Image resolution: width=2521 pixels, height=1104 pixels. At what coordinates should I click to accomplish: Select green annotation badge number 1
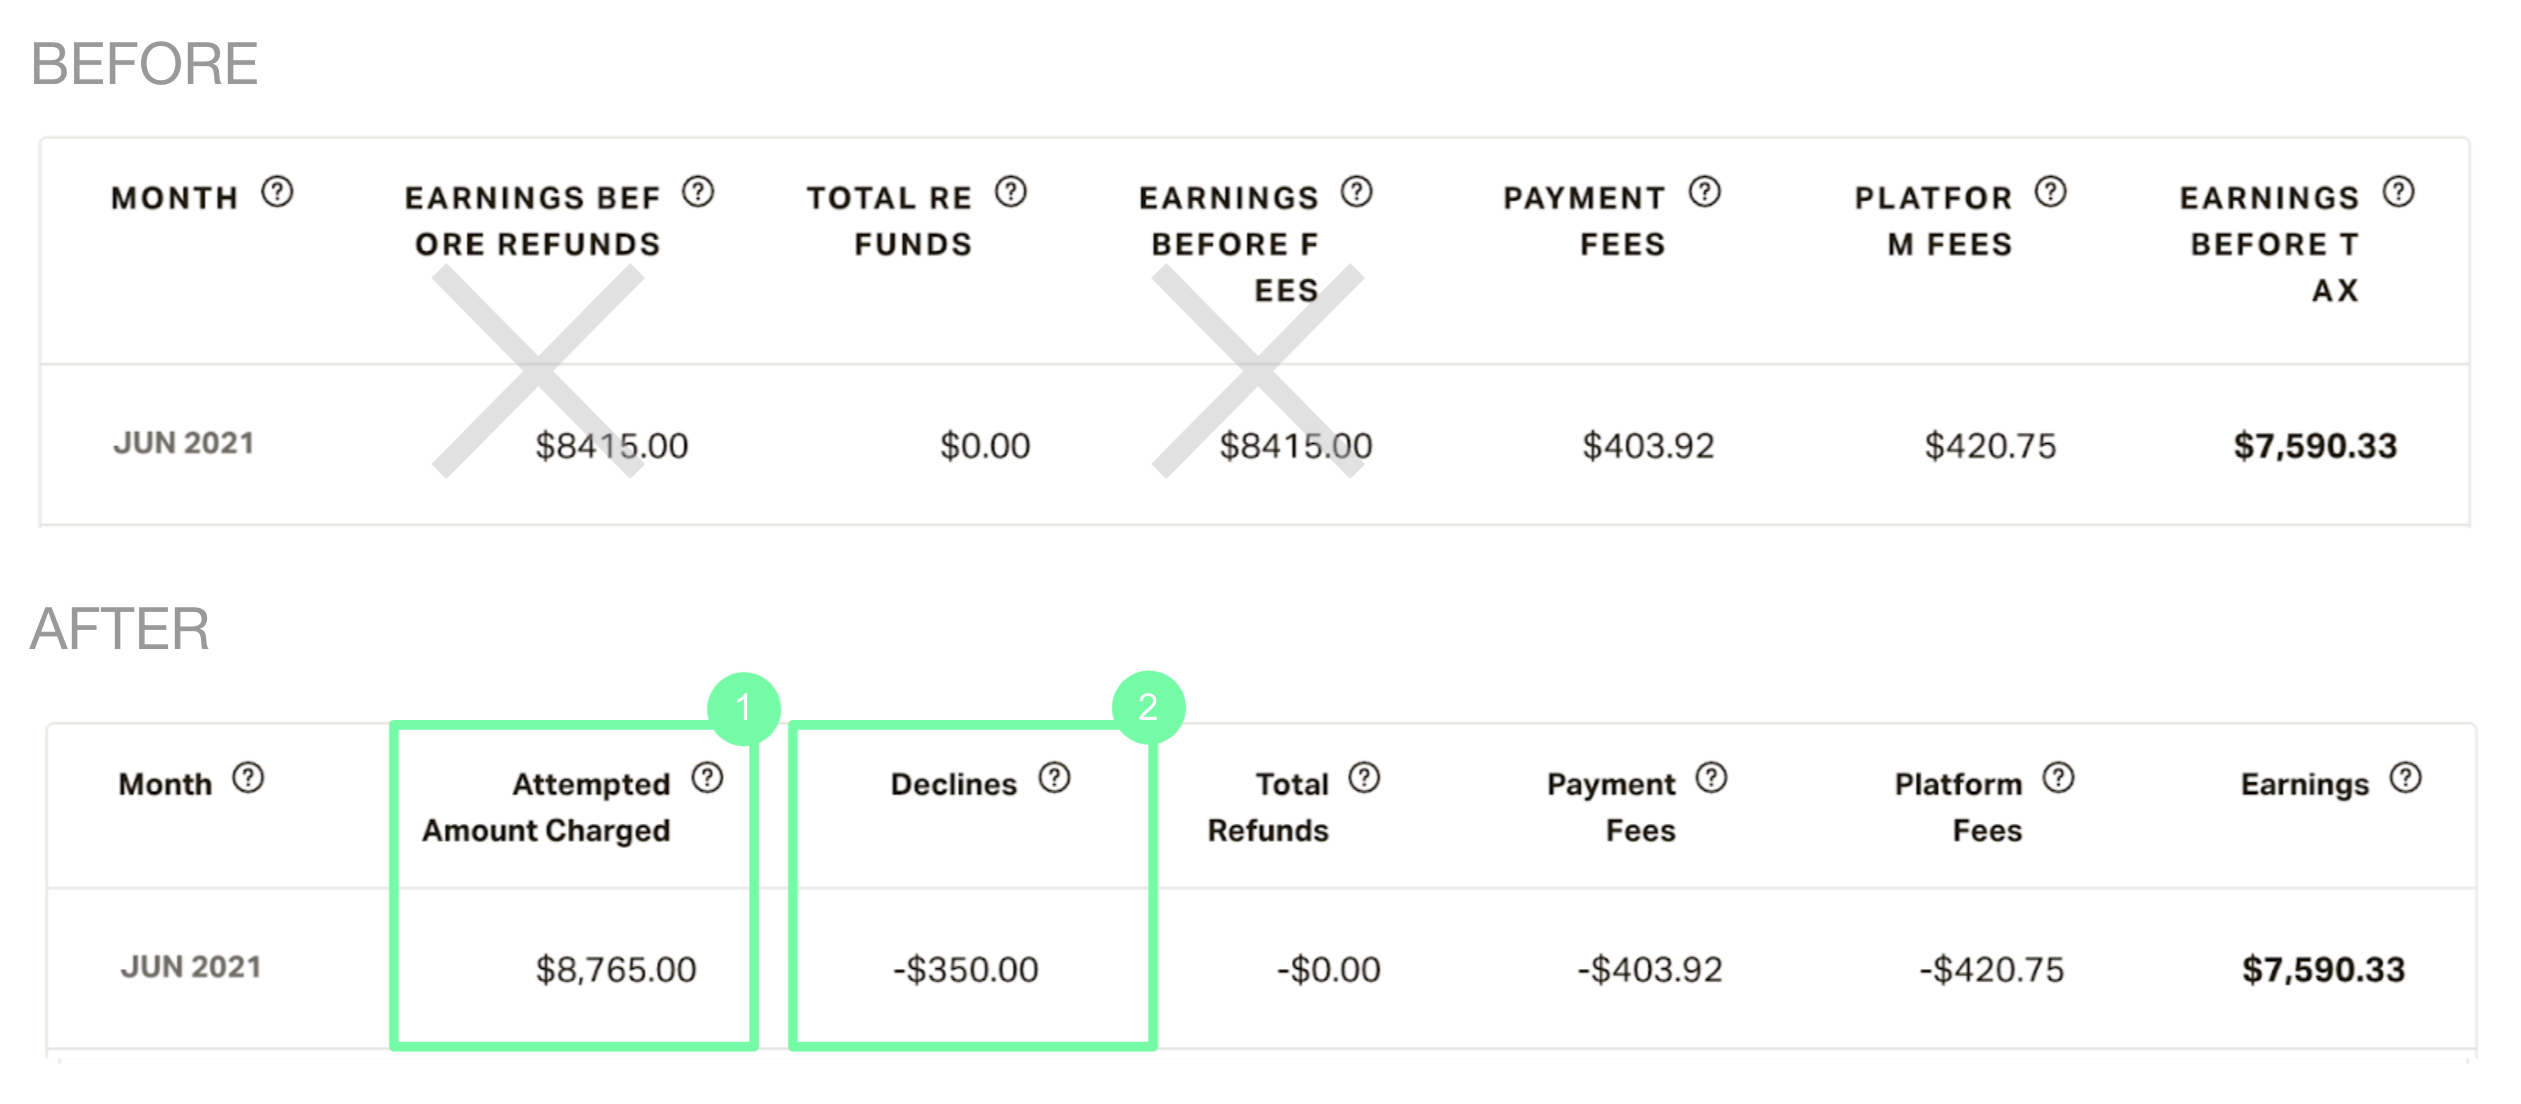[743, 708]
